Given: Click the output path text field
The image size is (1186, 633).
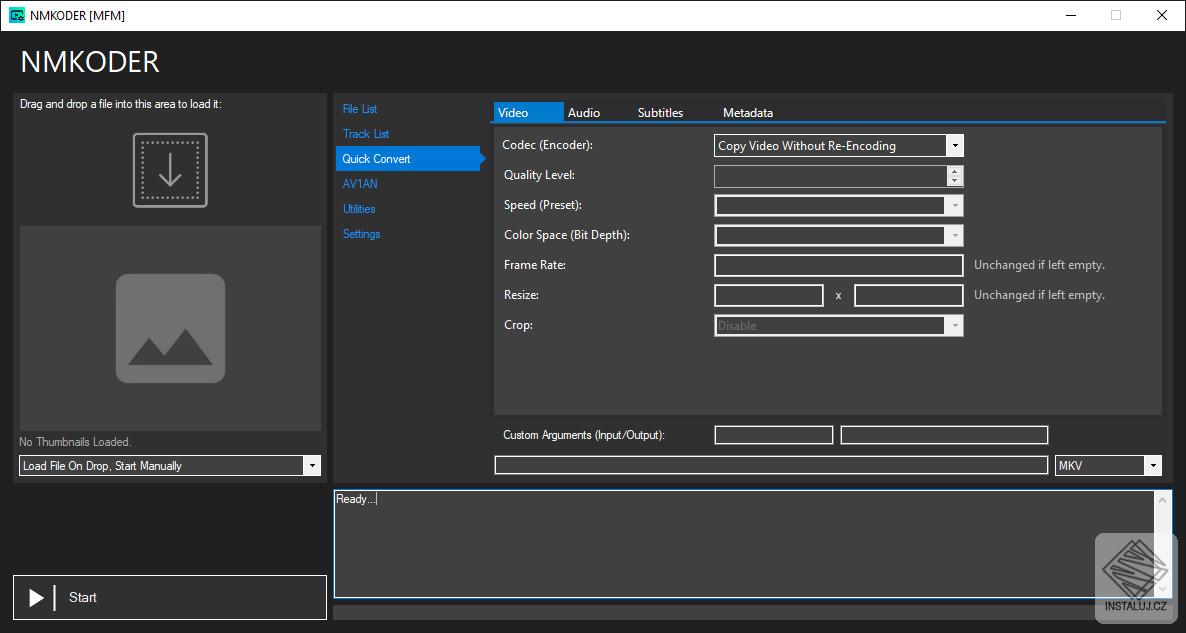Looking at the screenshot, I should click(772, 465).
